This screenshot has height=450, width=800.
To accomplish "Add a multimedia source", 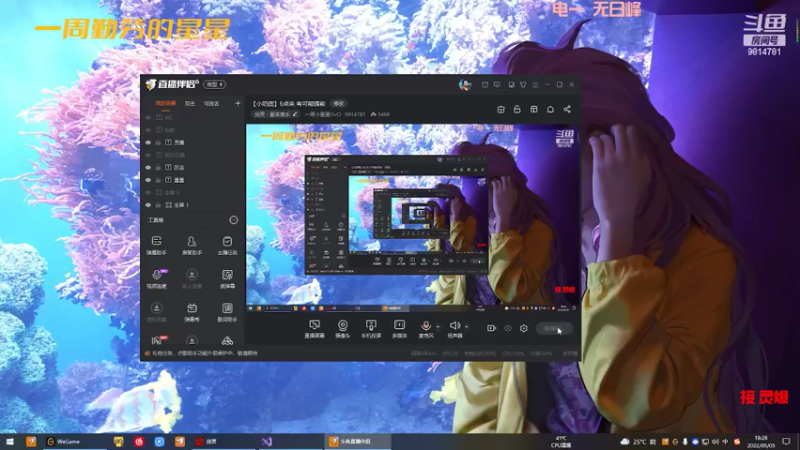I will click(x=399, y=329).
